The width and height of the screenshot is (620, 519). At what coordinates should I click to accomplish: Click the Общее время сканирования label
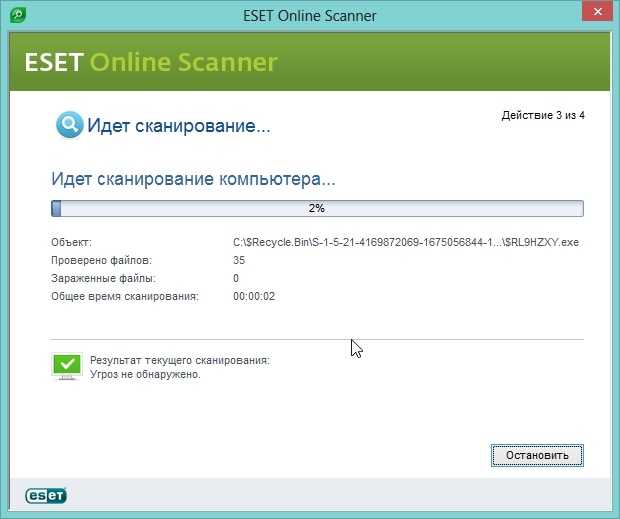[125, 296]
